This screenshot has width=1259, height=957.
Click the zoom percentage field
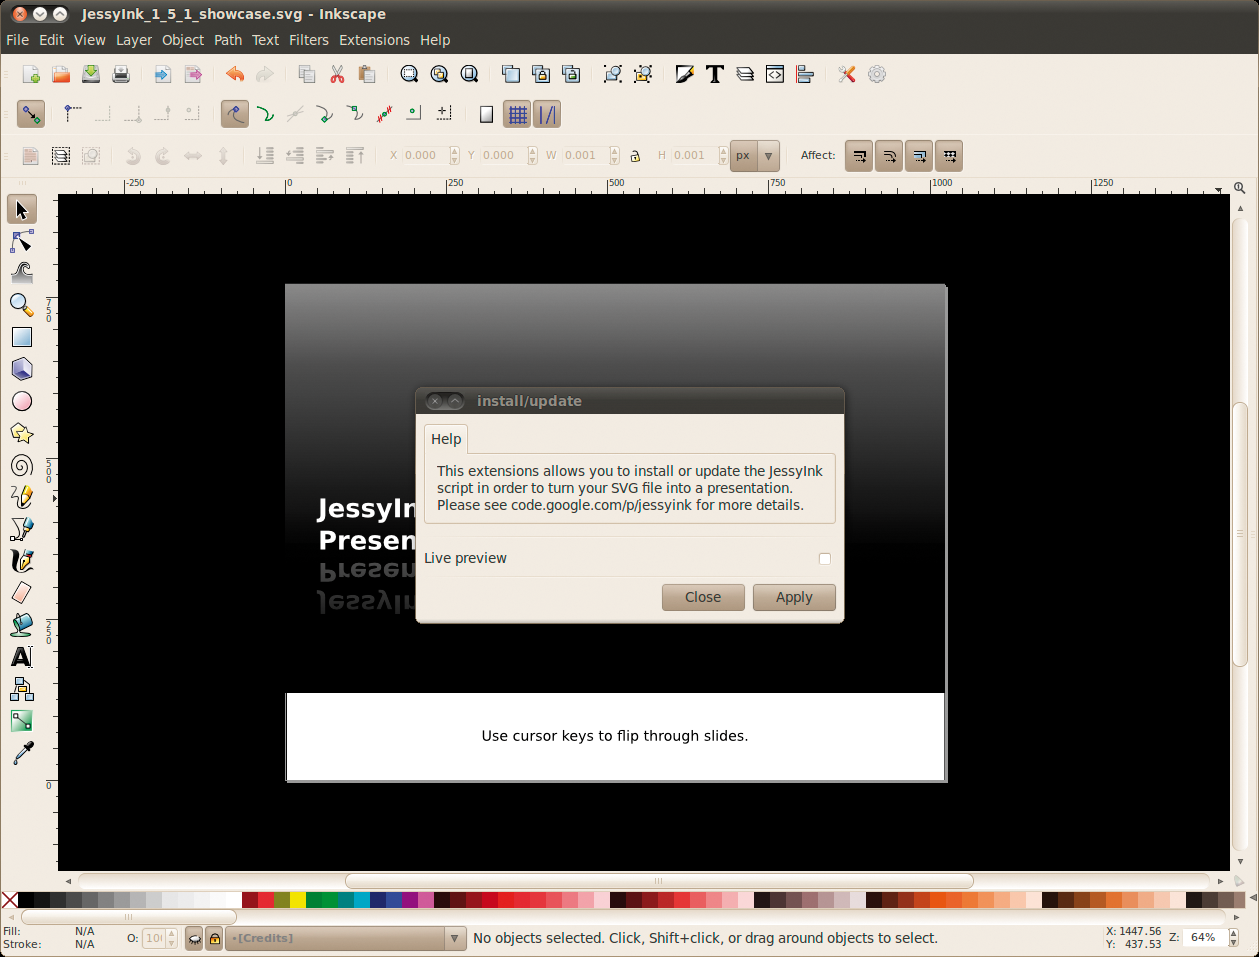pyautogui.click(x=1204, y=938)
